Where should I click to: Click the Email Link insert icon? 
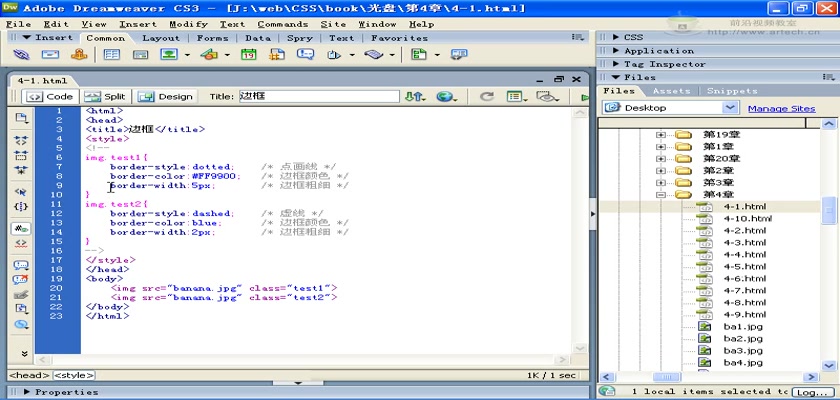pos(50,55)
